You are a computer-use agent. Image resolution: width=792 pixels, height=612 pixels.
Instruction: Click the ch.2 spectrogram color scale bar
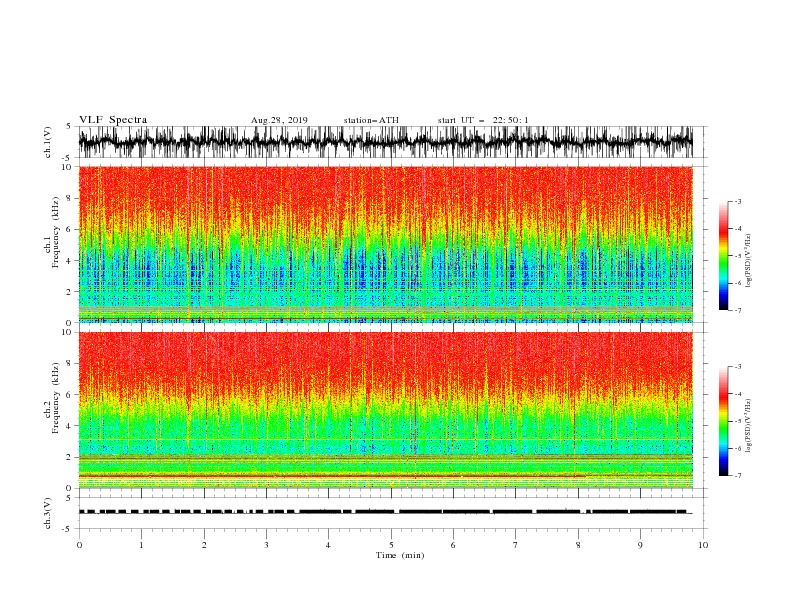[723, 421]
